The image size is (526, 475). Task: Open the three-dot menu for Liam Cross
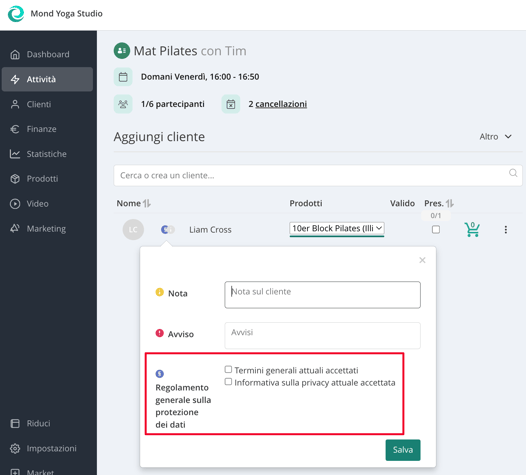click(506, 230)
